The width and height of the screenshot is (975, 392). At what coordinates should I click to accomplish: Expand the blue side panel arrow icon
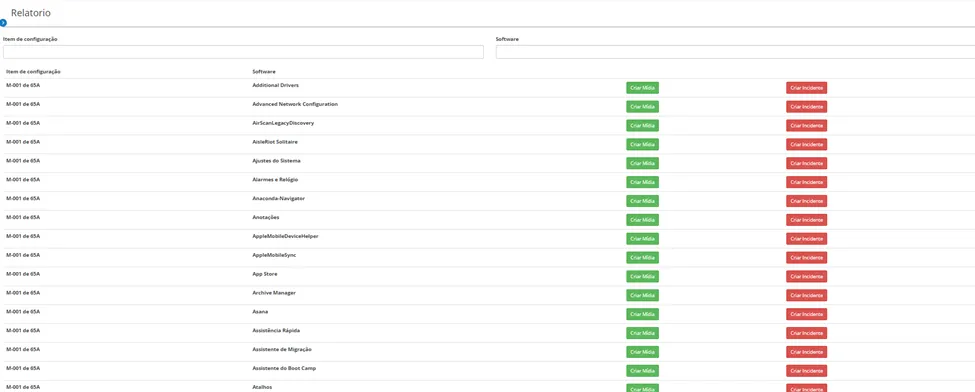[x=3, y=22]
